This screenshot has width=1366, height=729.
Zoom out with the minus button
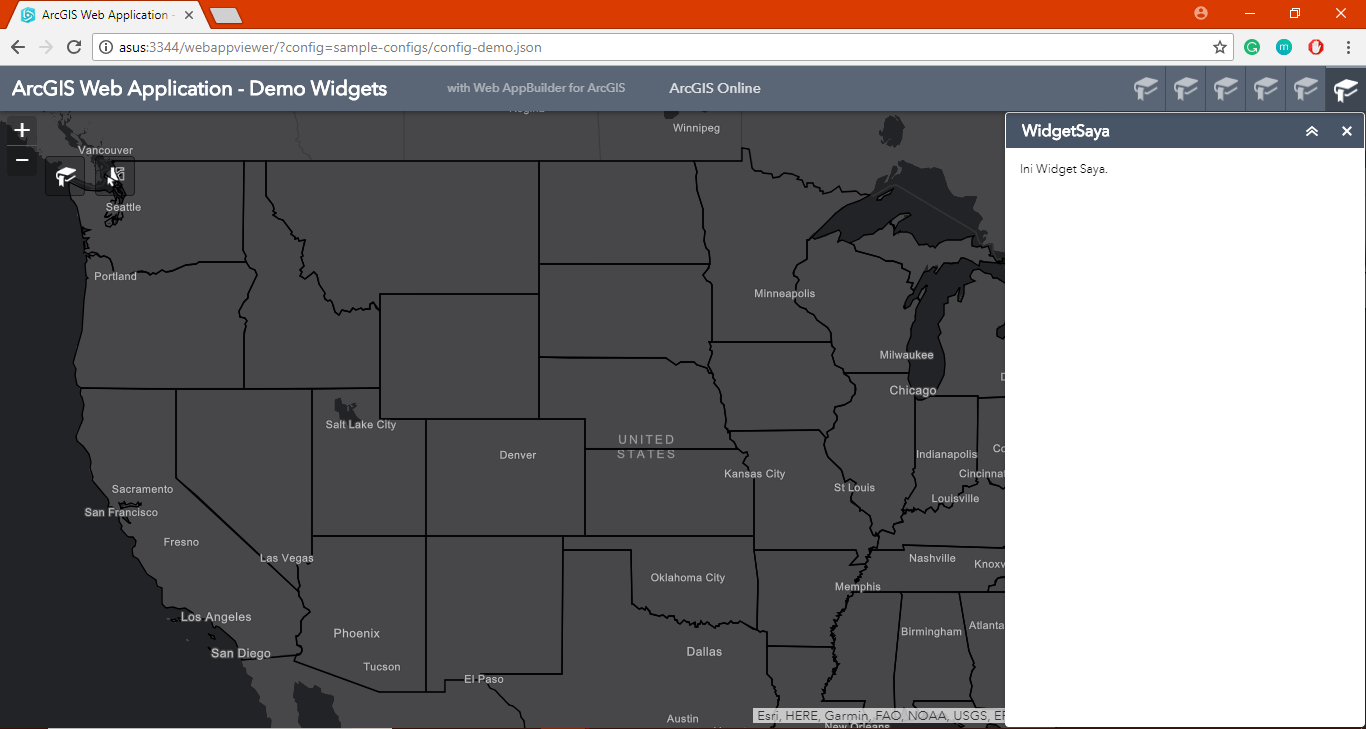point(21,160)
